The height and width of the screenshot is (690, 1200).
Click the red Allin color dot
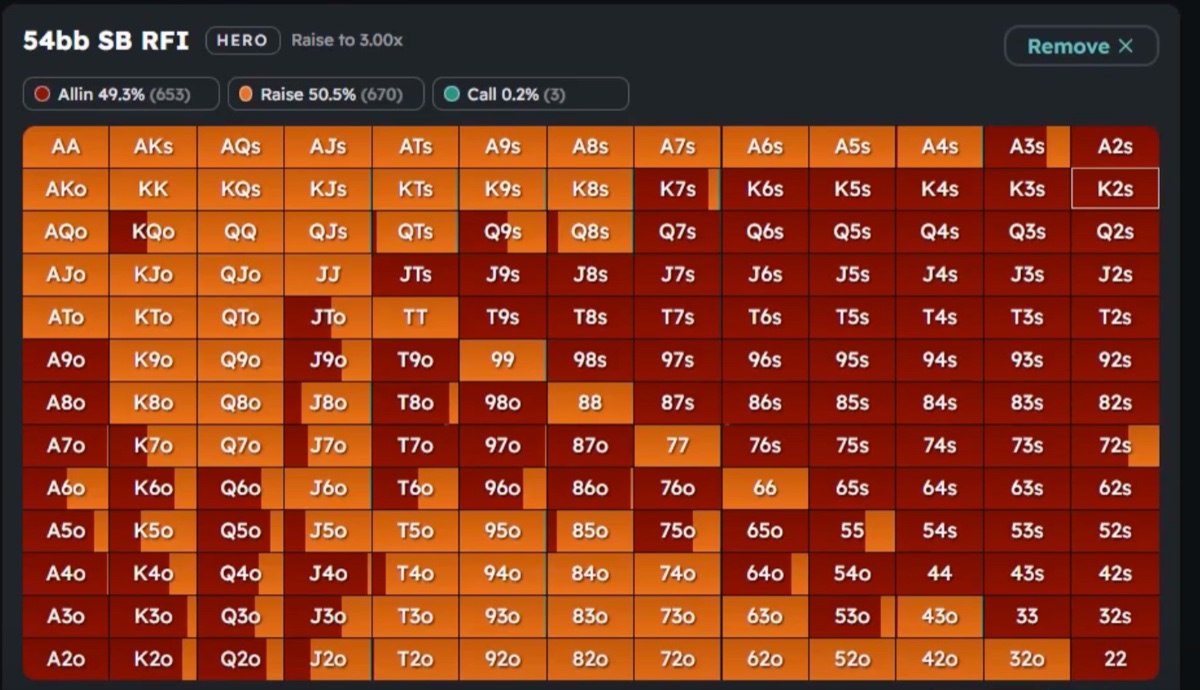pyautogui.click(x=43, y=94)
